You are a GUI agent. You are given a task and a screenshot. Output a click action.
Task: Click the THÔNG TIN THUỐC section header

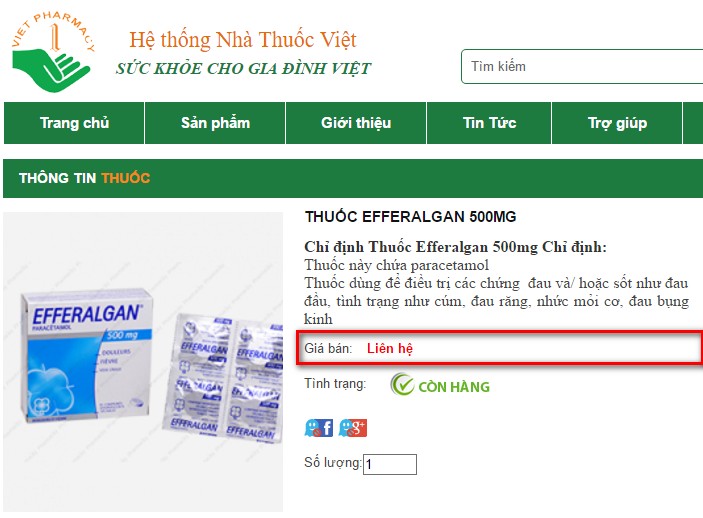pos(84,178)
